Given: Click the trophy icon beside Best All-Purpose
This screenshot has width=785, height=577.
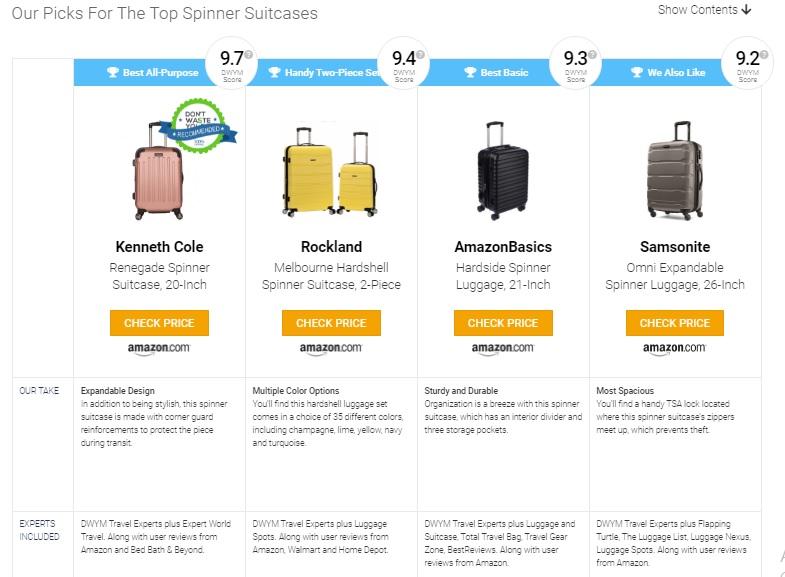Looking at the screenshot, I should [113, 73].
